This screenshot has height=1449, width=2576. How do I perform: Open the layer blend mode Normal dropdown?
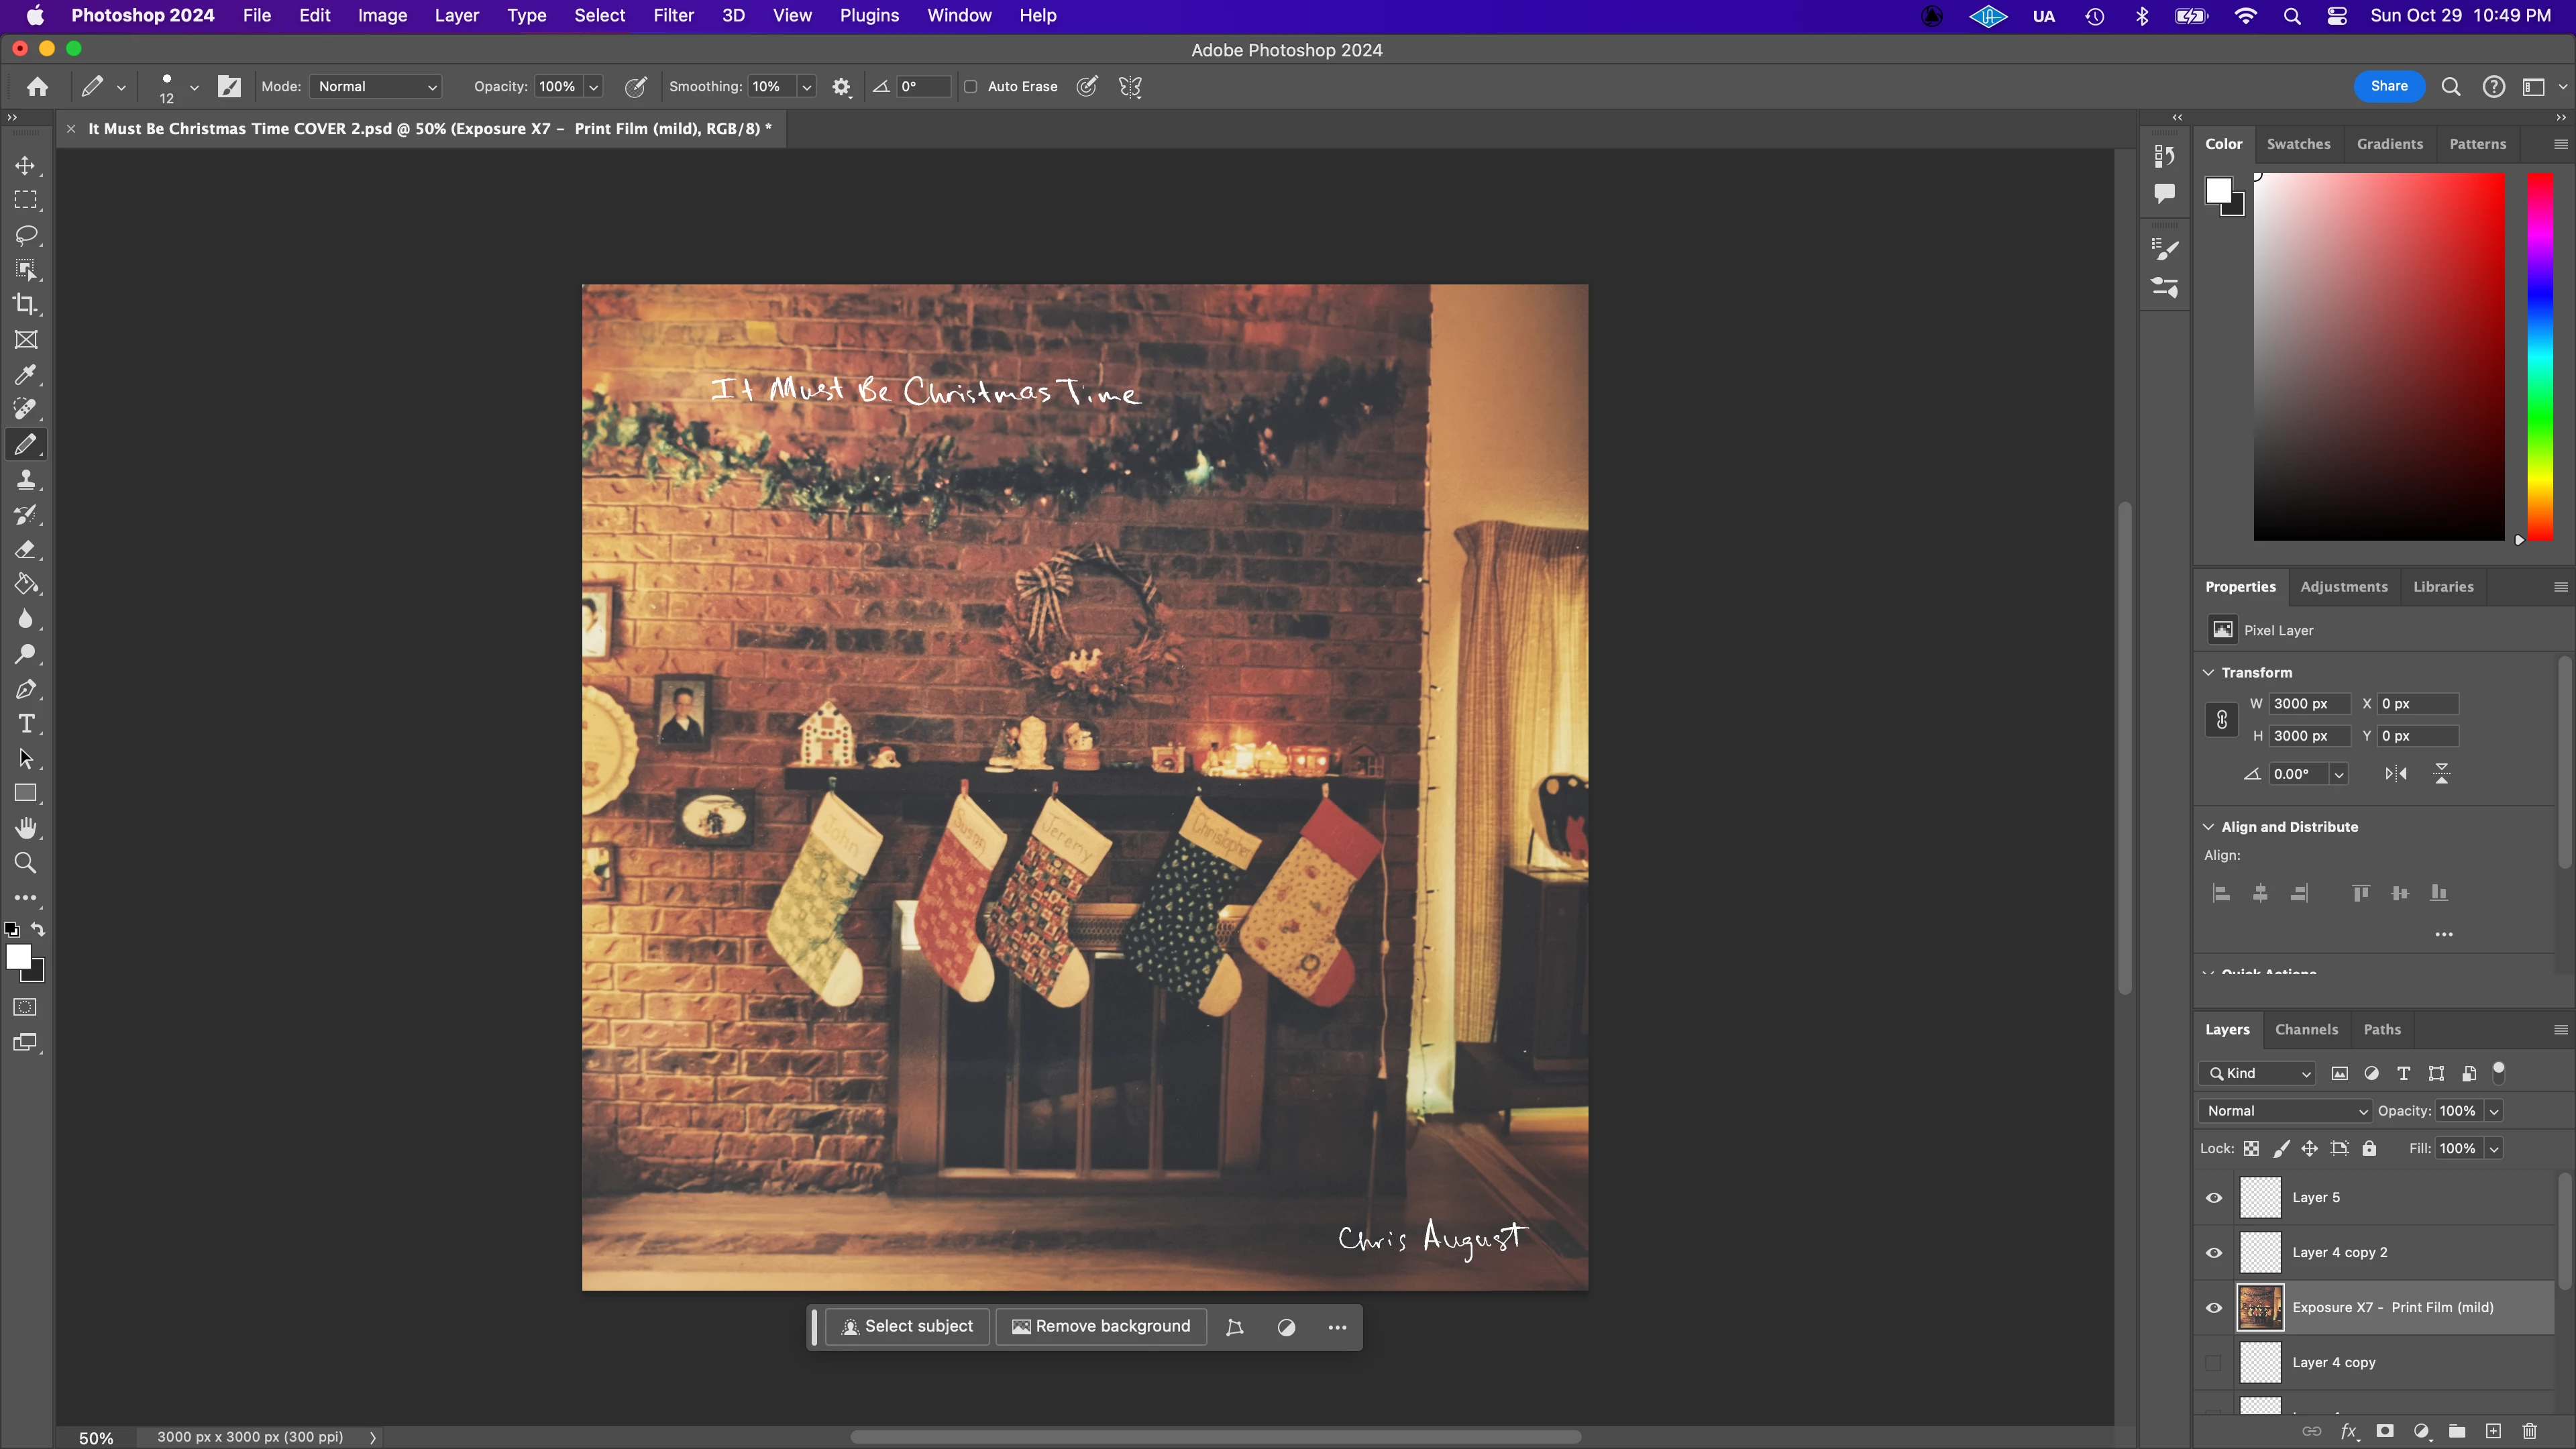click(x=2285, y=1111)
